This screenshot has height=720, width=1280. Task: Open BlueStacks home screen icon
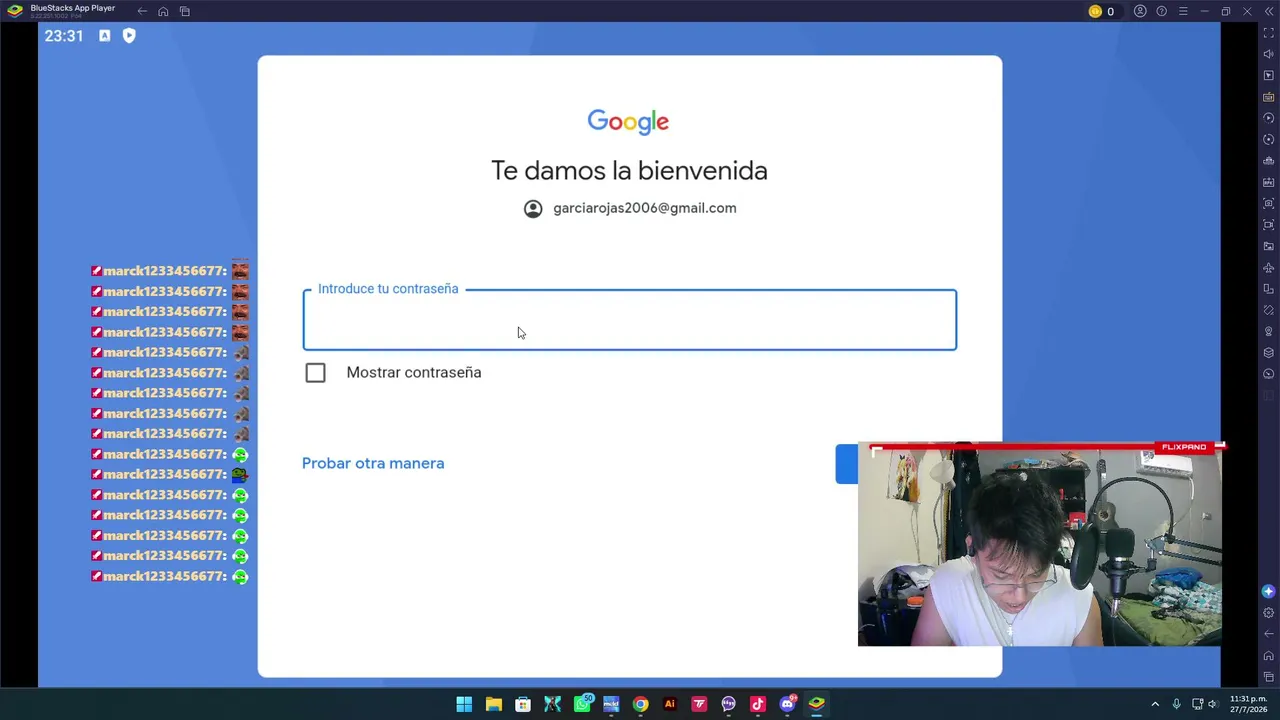[x=163, y=11]
